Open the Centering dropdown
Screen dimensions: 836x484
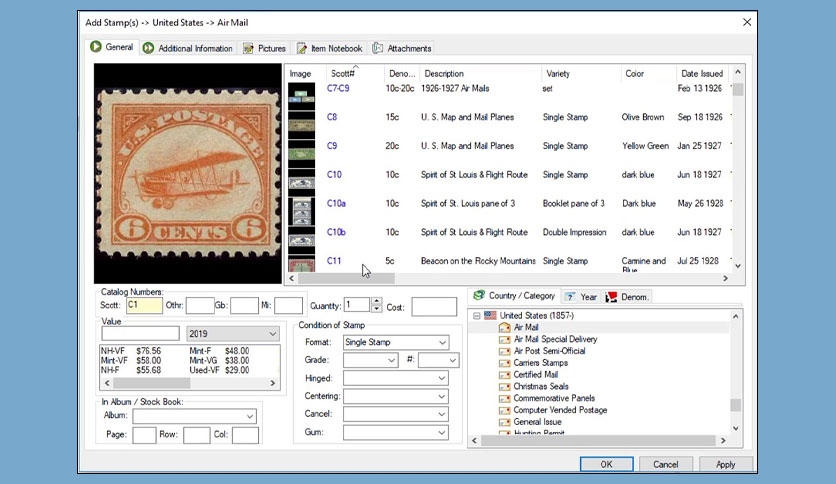(x=441, y=397)
